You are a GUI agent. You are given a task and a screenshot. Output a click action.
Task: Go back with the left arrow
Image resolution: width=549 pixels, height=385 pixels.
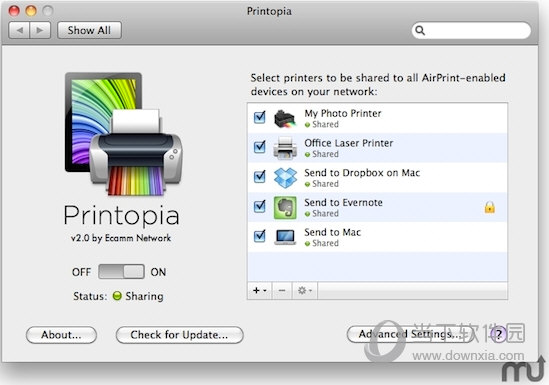[19, 30]
